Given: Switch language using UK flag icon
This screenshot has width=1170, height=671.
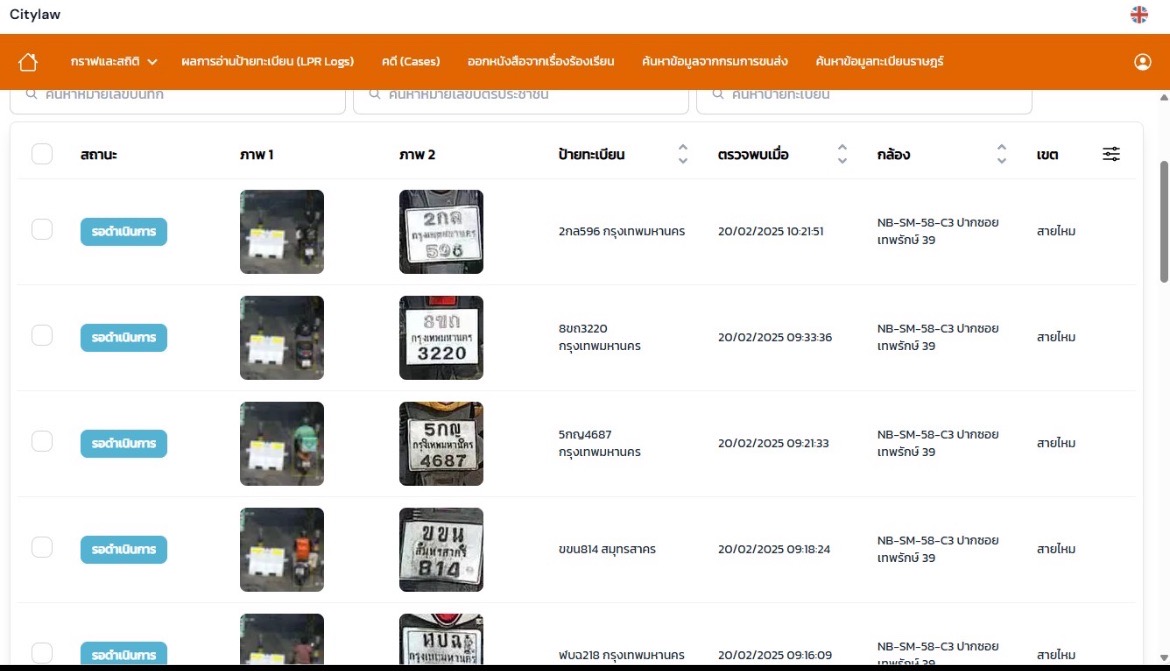Looking at the screenshot, I should (x=1139, y=14).
